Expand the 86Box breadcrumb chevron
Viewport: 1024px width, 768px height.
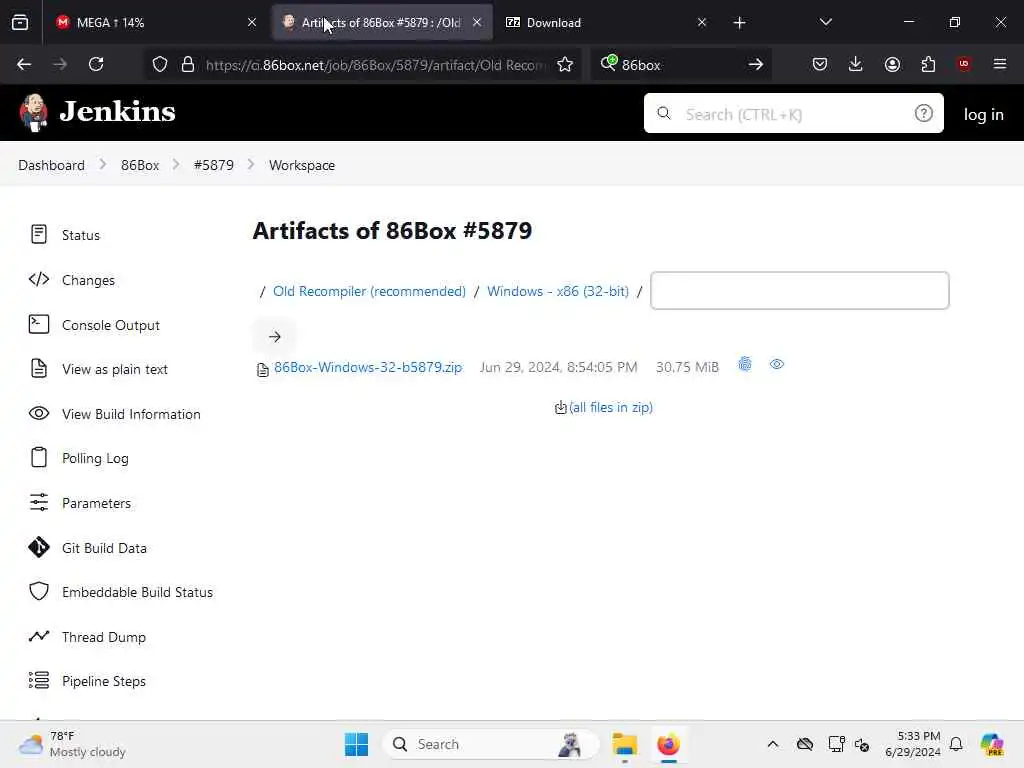(176, 165)
